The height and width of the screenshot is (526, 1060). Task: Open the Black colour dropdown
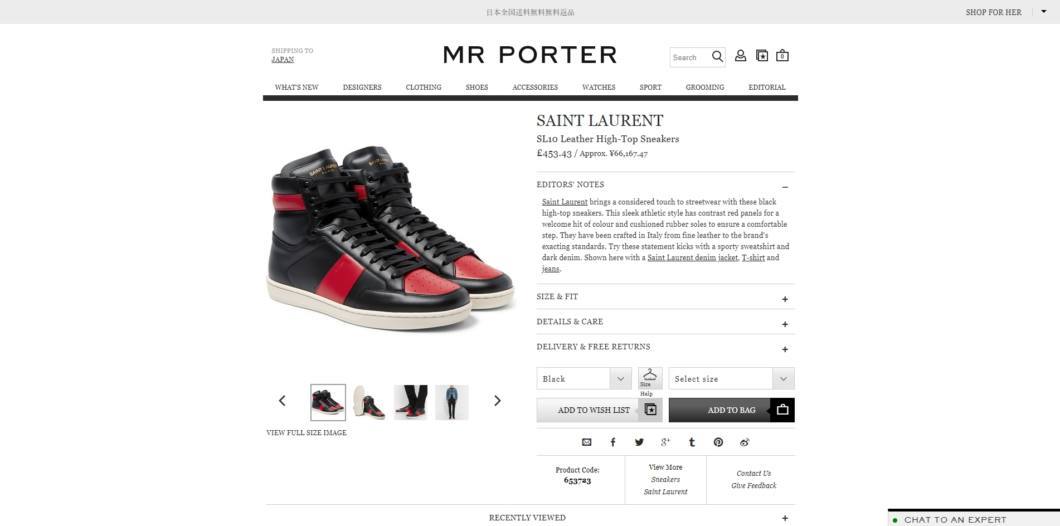click(x=584, y=379)
